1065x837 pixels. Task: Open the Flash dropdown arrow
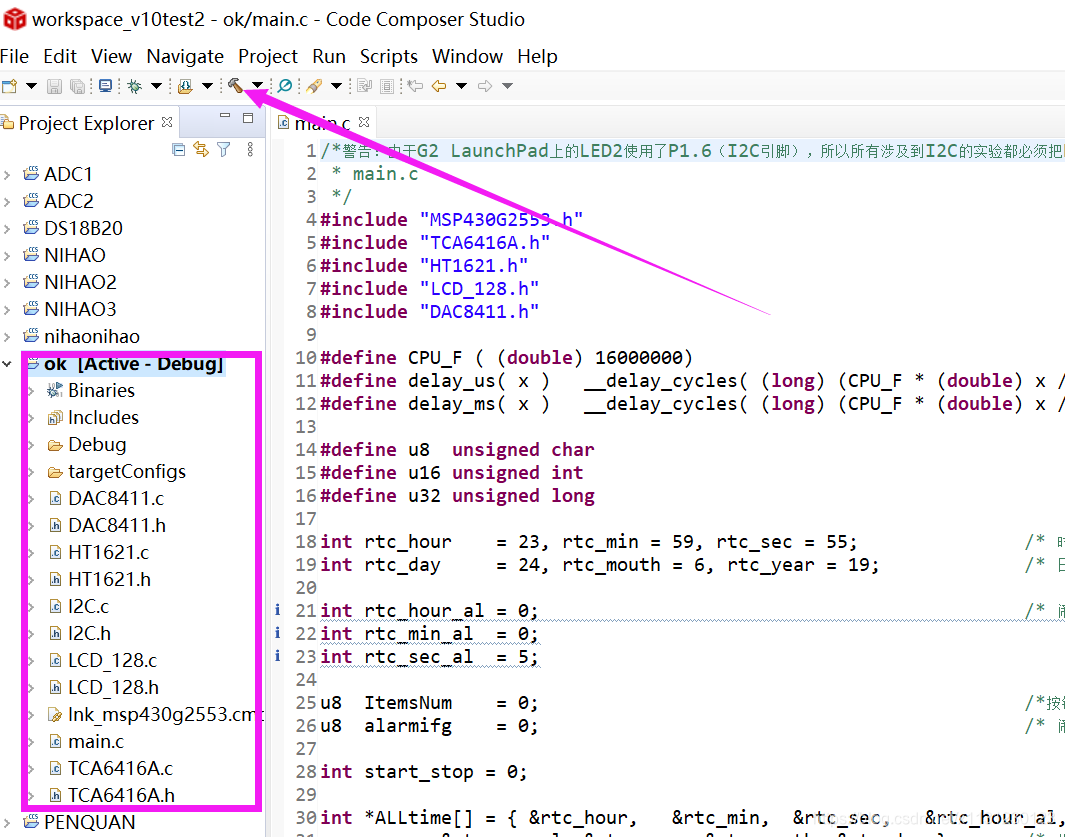(207, 86)
